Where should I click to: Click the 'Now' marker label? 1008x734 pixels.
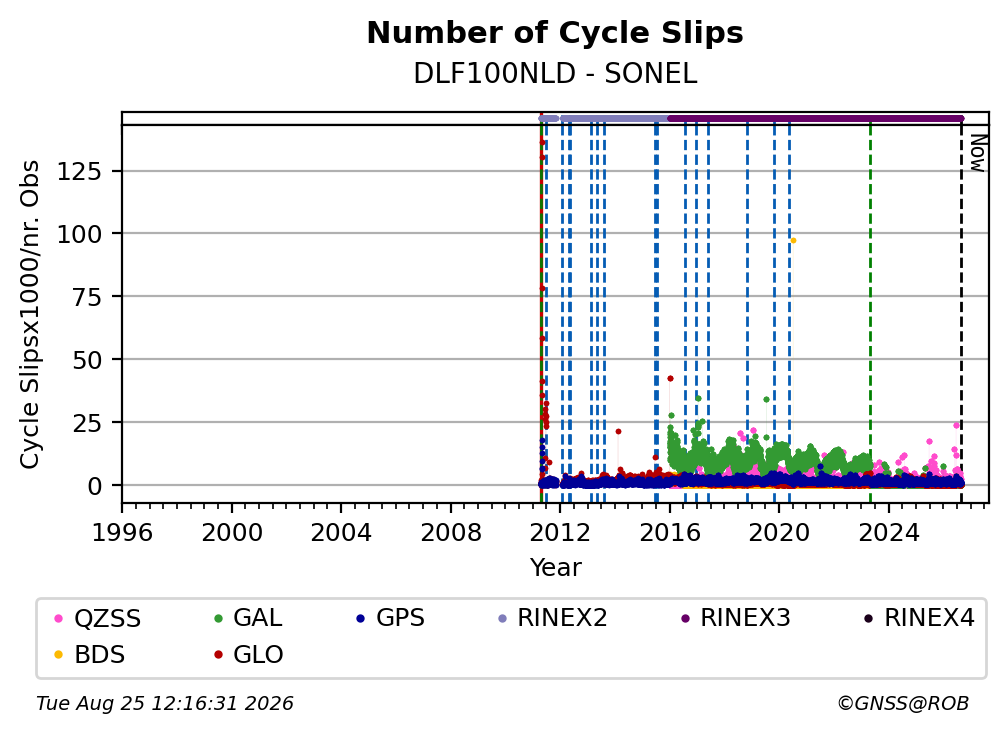(x=977, y=153)
